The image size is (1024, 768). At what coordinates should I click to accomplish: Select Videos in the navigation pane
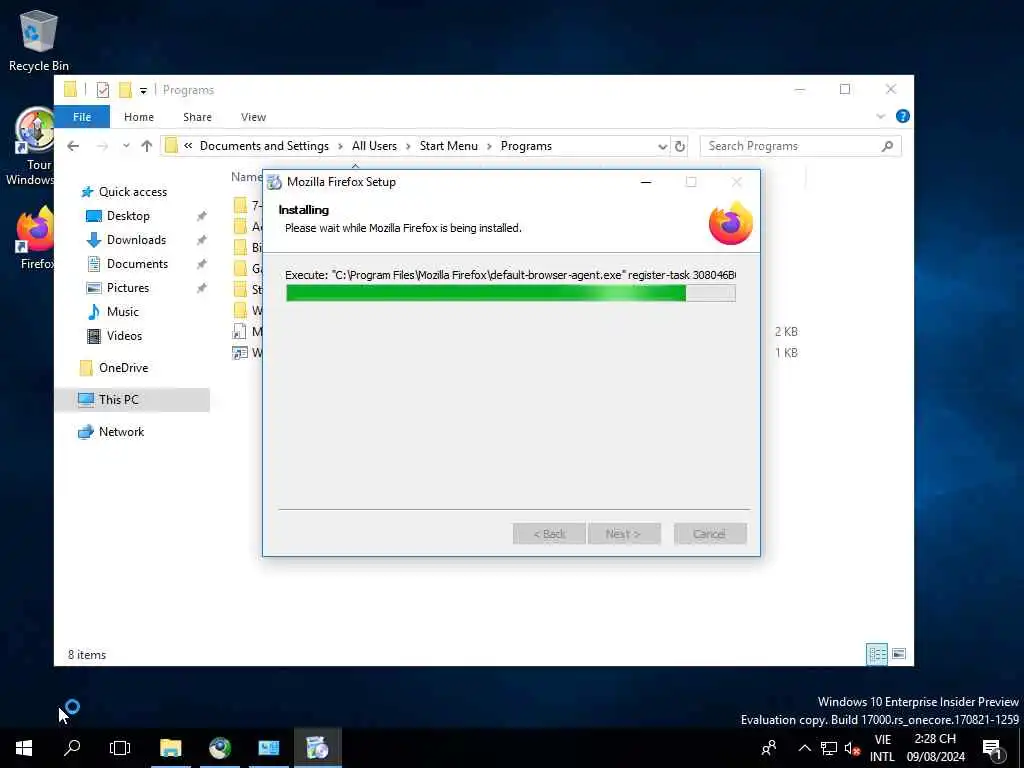[124, 336]
